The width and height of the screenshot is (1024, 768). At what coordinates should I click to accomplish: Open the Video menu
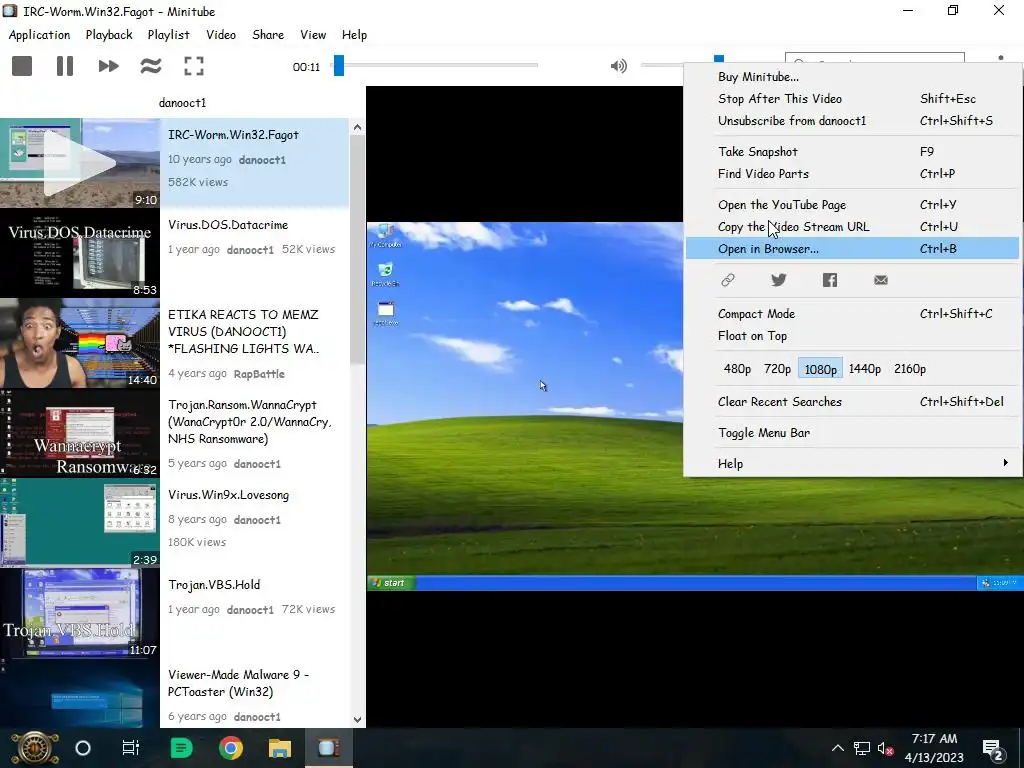[x=221, y=35]
